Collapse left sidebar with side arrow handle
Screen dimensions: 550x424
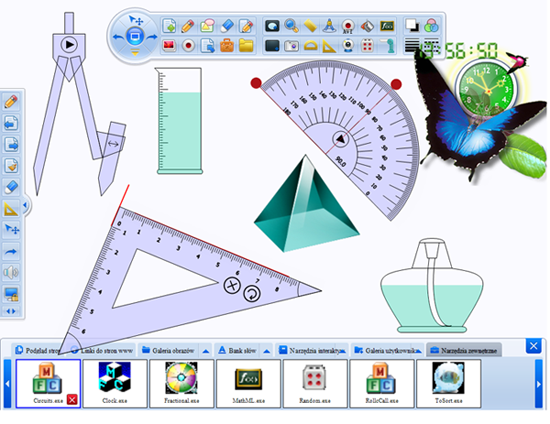pyautogui.click(x=25, y=205)
